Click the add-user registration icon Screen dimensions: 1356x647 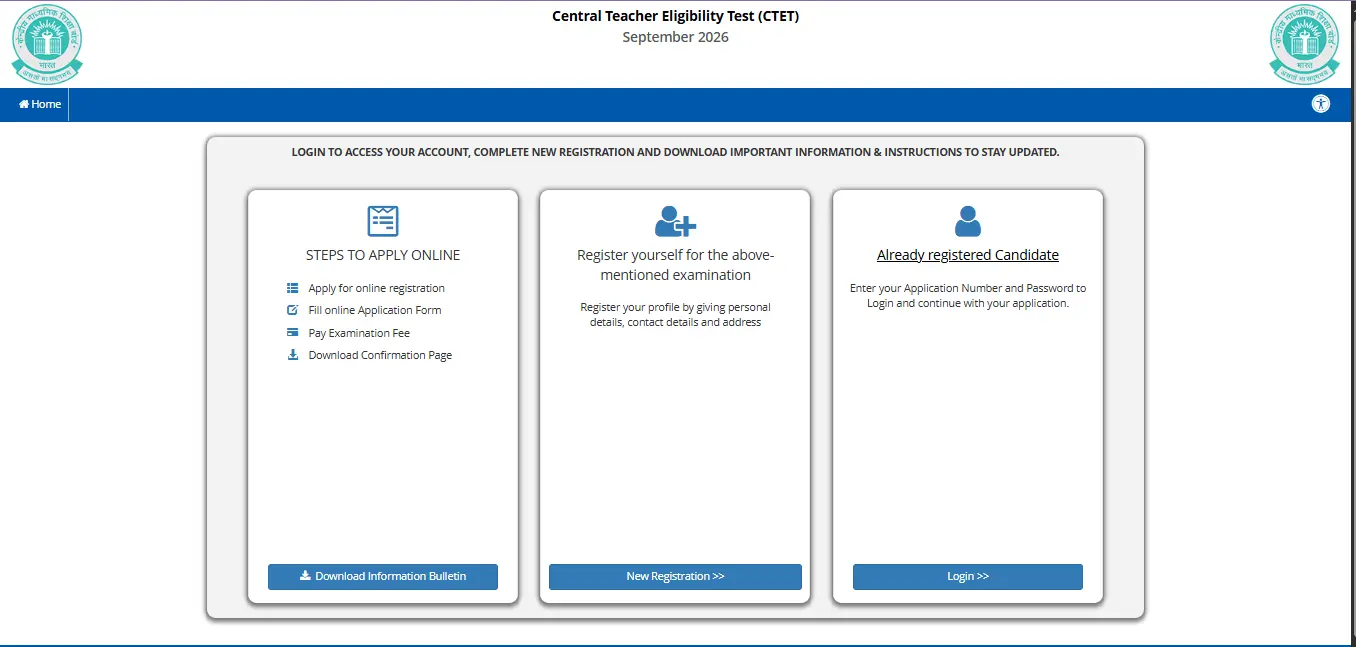pyautogui.click(x=675, y=221)
